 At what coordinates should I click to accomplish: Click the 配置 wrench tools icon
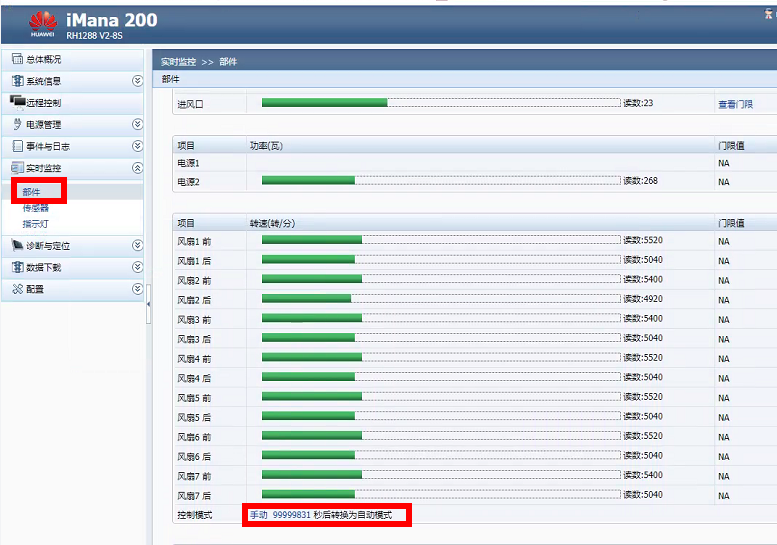17,289
